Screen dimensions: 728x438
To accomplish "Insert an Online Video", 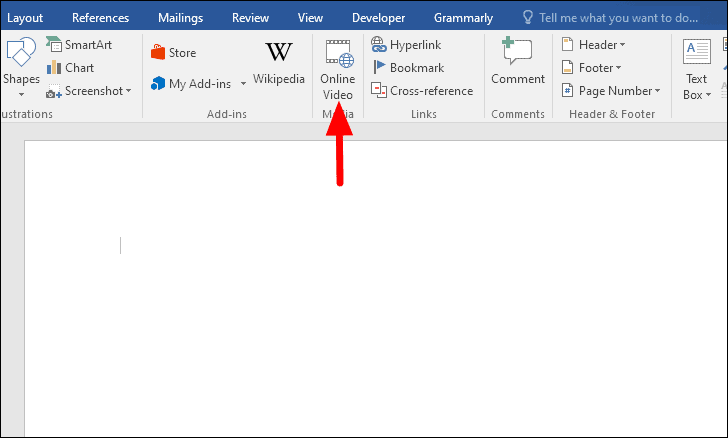I will 338,70.
